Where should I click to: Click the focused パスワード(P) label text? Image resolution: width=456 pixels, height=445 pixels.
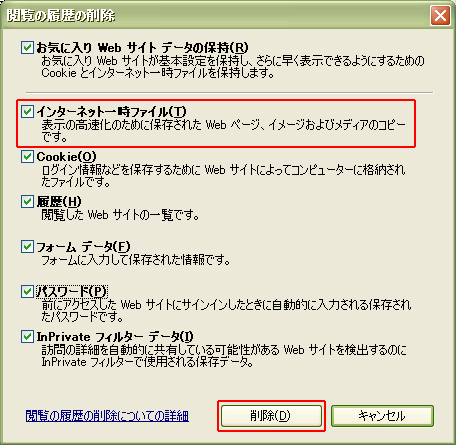(x=72, y=292)
